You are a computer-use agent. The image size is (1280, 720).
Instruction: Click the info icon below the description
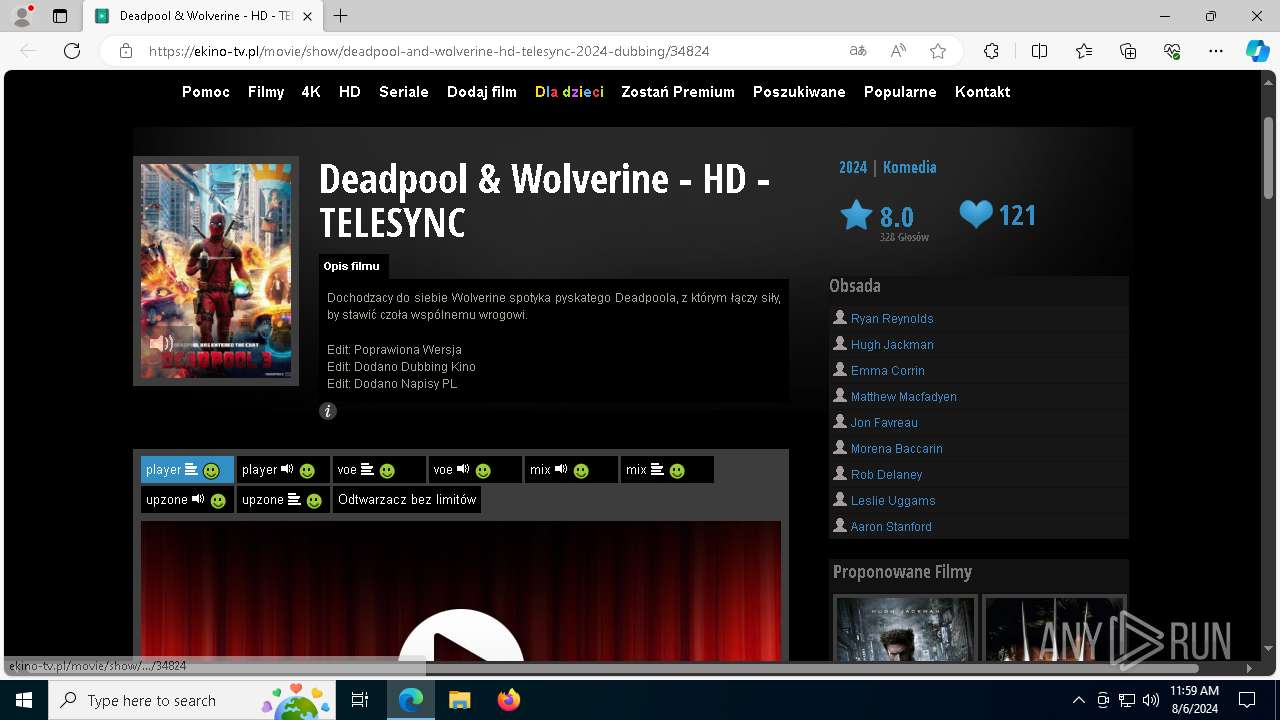327,411
